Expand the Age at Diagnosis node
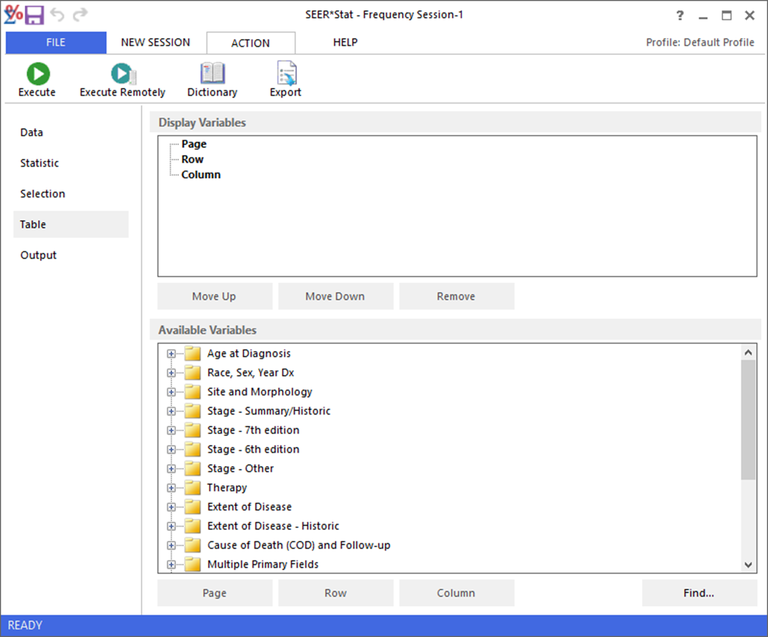Viewport: 768px width, 637px height. [x=171, y=354]
